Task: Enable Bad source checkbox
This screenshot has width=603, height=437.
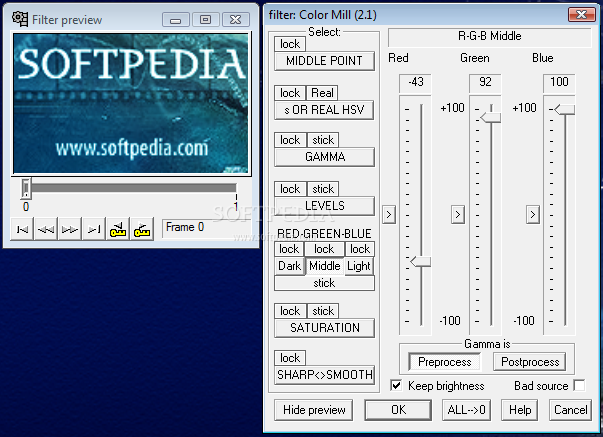Action: click(579, 385)
